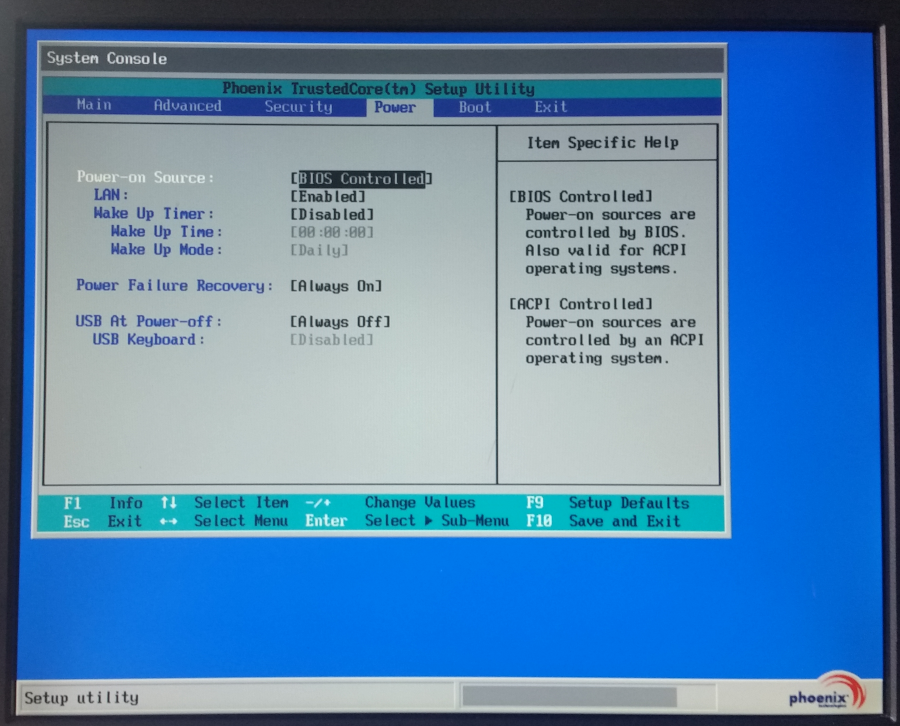Screen dimensions: 900x726
Task: Open the Advanced setup tab
Action: coord(187,106)
